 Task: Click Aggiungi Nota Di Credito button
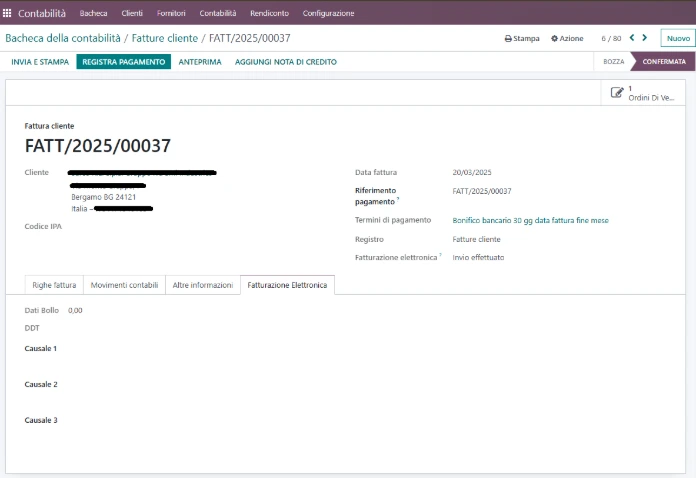pyautogui.click(x=285, y=62)
